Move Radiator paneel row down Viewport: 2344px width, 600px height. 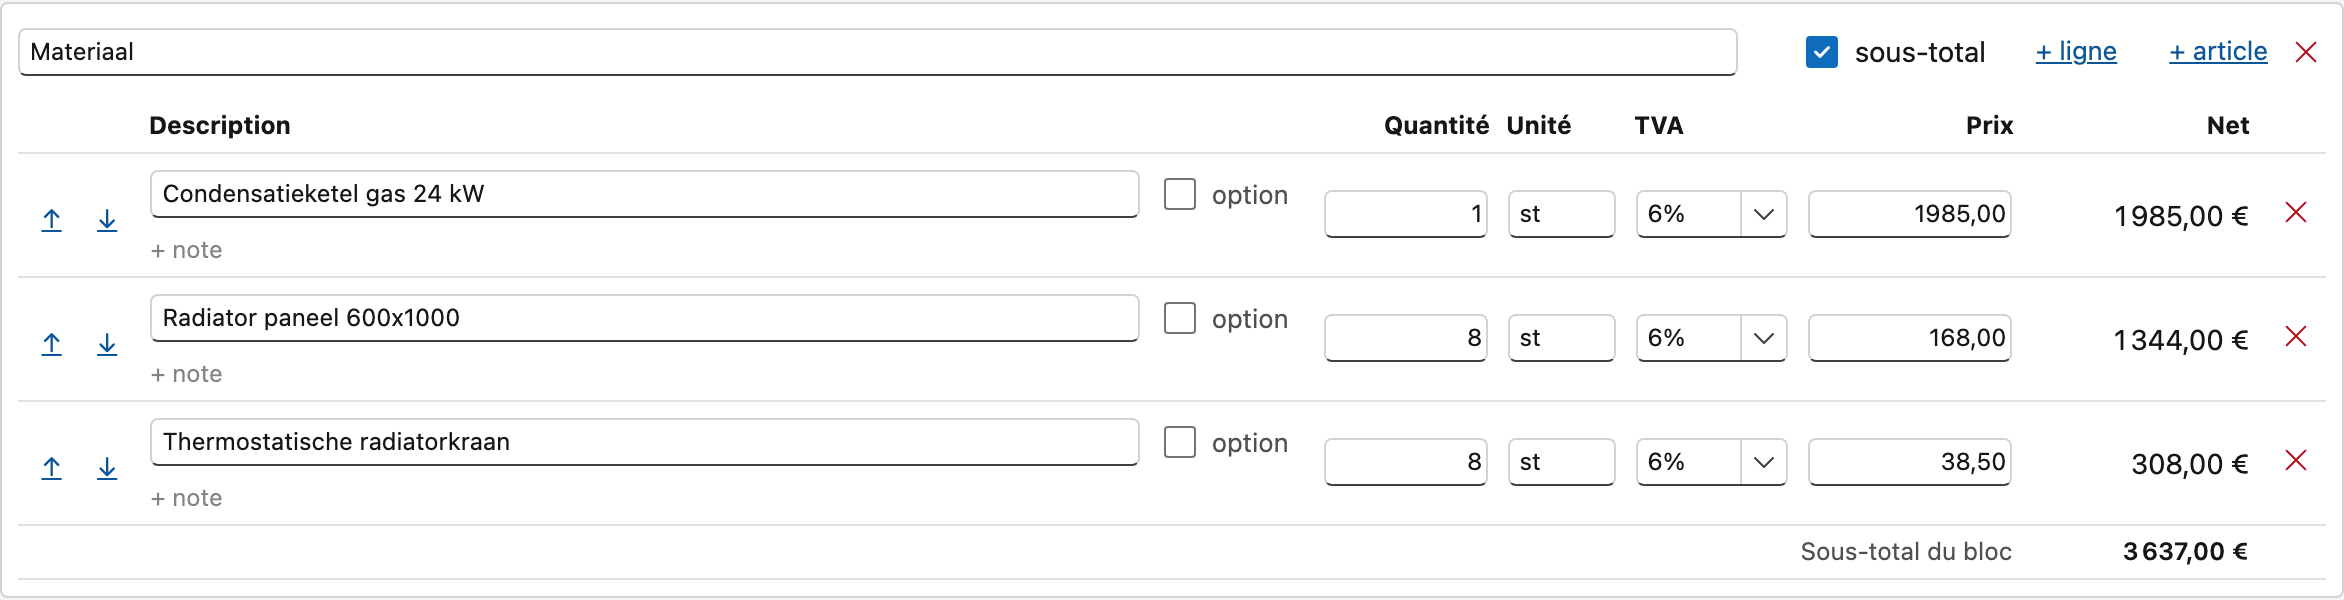click(x=107, y=344)
